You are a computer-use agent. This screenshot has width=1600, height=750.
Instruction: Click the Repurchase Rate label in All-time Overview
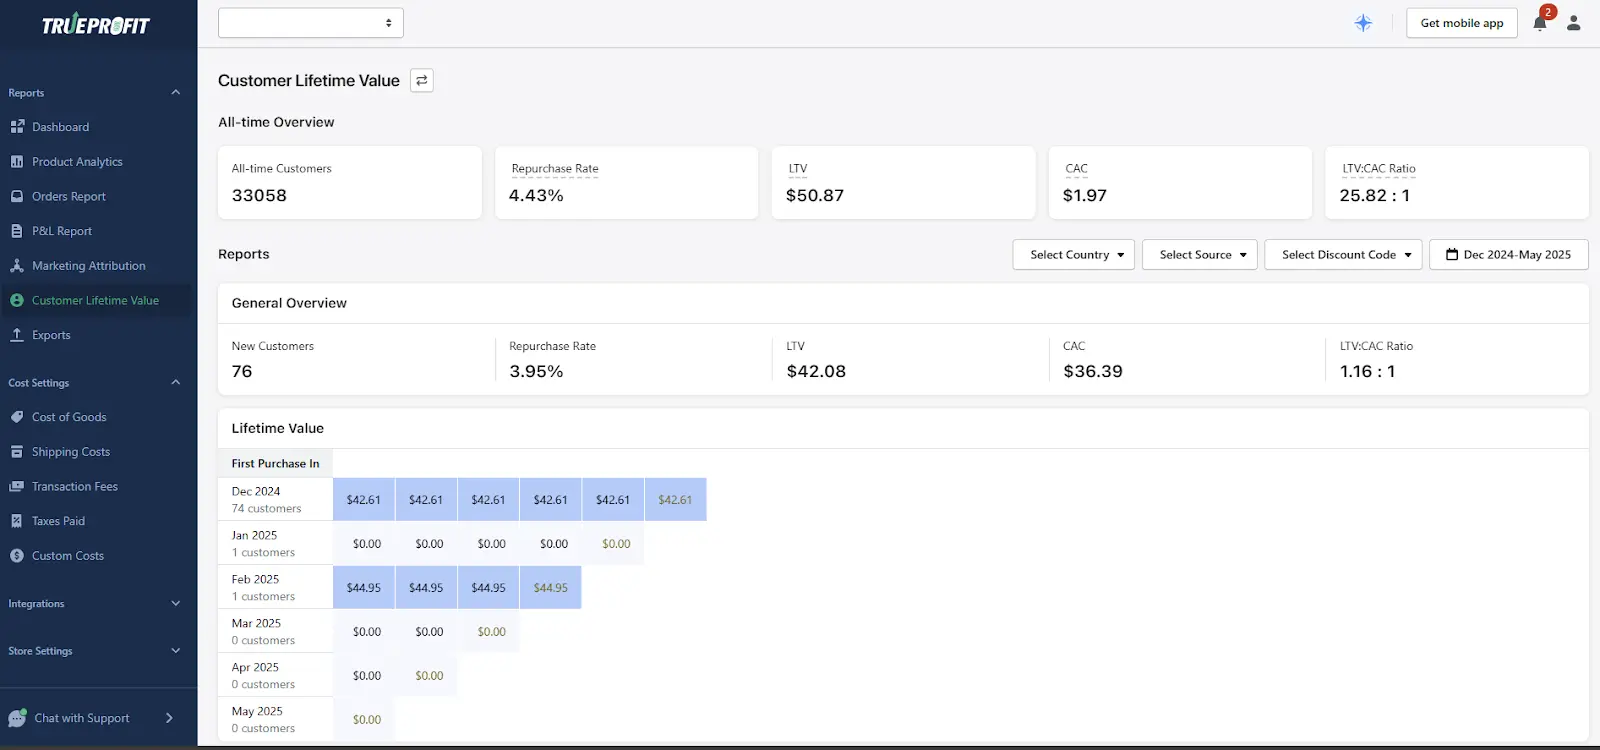tap(555, 169)
